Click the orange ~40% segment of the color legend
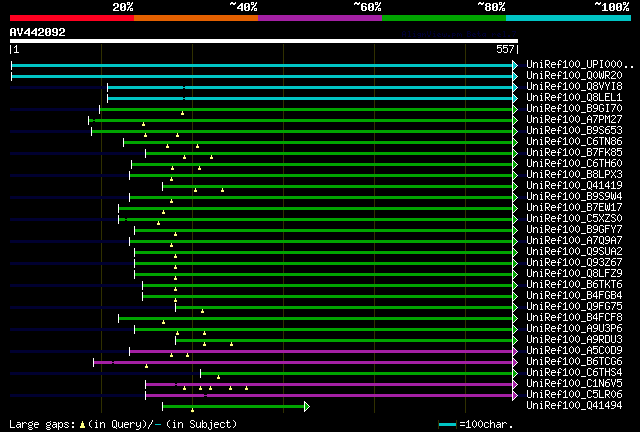Viewport: 640px width, 432px height. [196, 18]
